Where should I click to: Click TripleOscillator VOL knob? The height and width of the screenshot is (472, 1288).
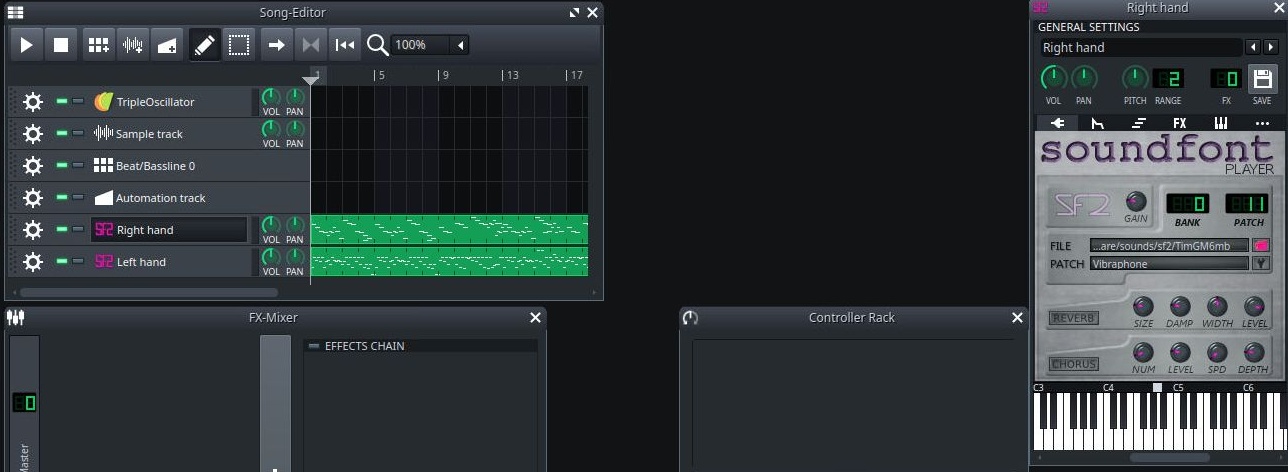pos(271,98)
